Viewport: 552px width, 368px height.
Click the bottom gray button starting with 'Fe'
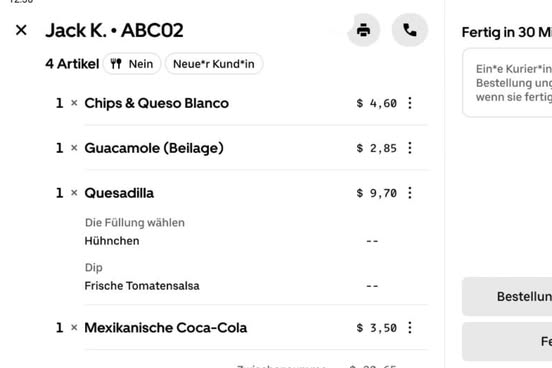[507, 342]
